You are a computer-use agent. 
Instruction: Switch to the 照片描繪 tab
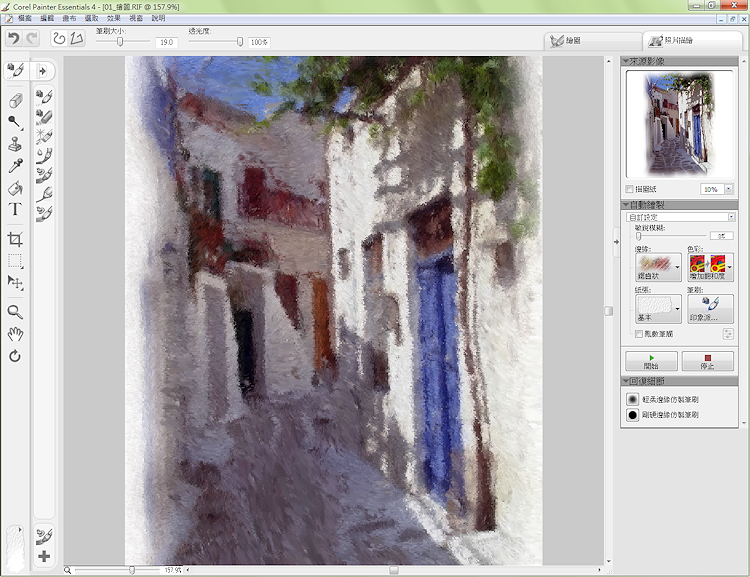click(692, 41)
